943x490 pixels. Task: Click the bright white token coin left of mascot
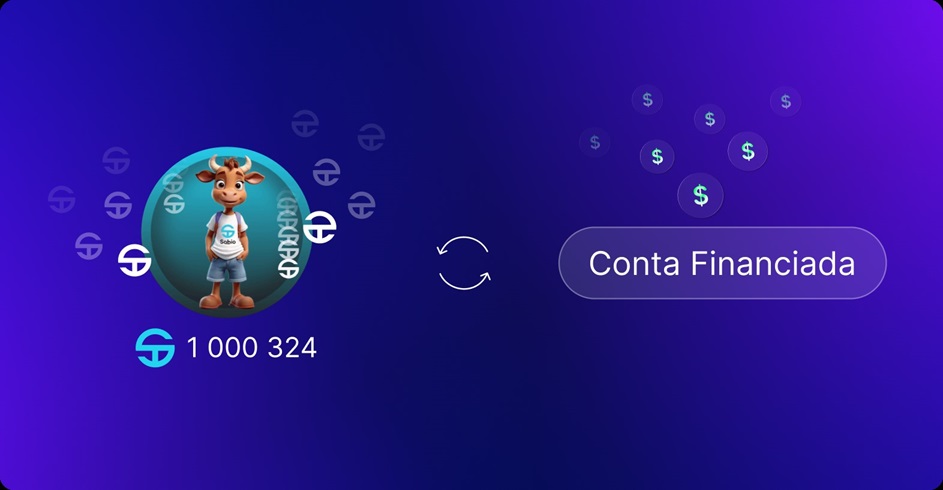click(x=134, y=260)
